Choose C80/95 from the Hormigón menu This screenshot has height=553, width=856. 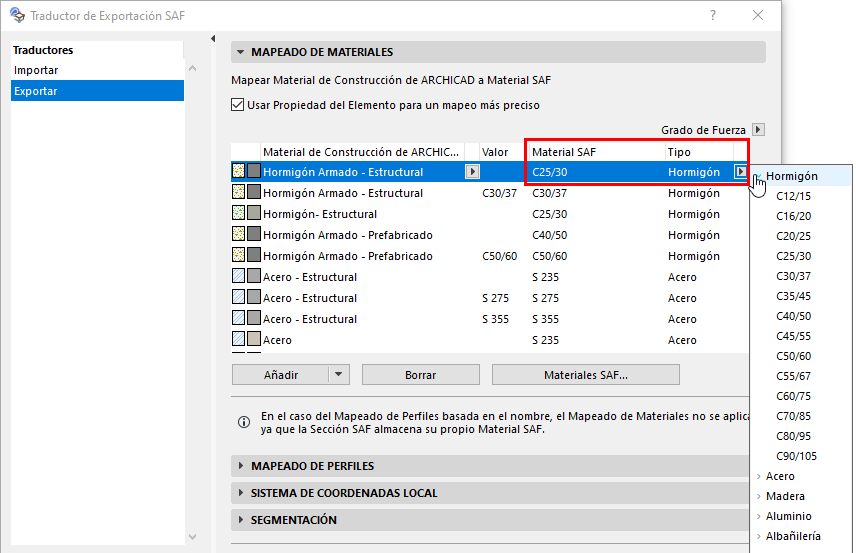793,436
